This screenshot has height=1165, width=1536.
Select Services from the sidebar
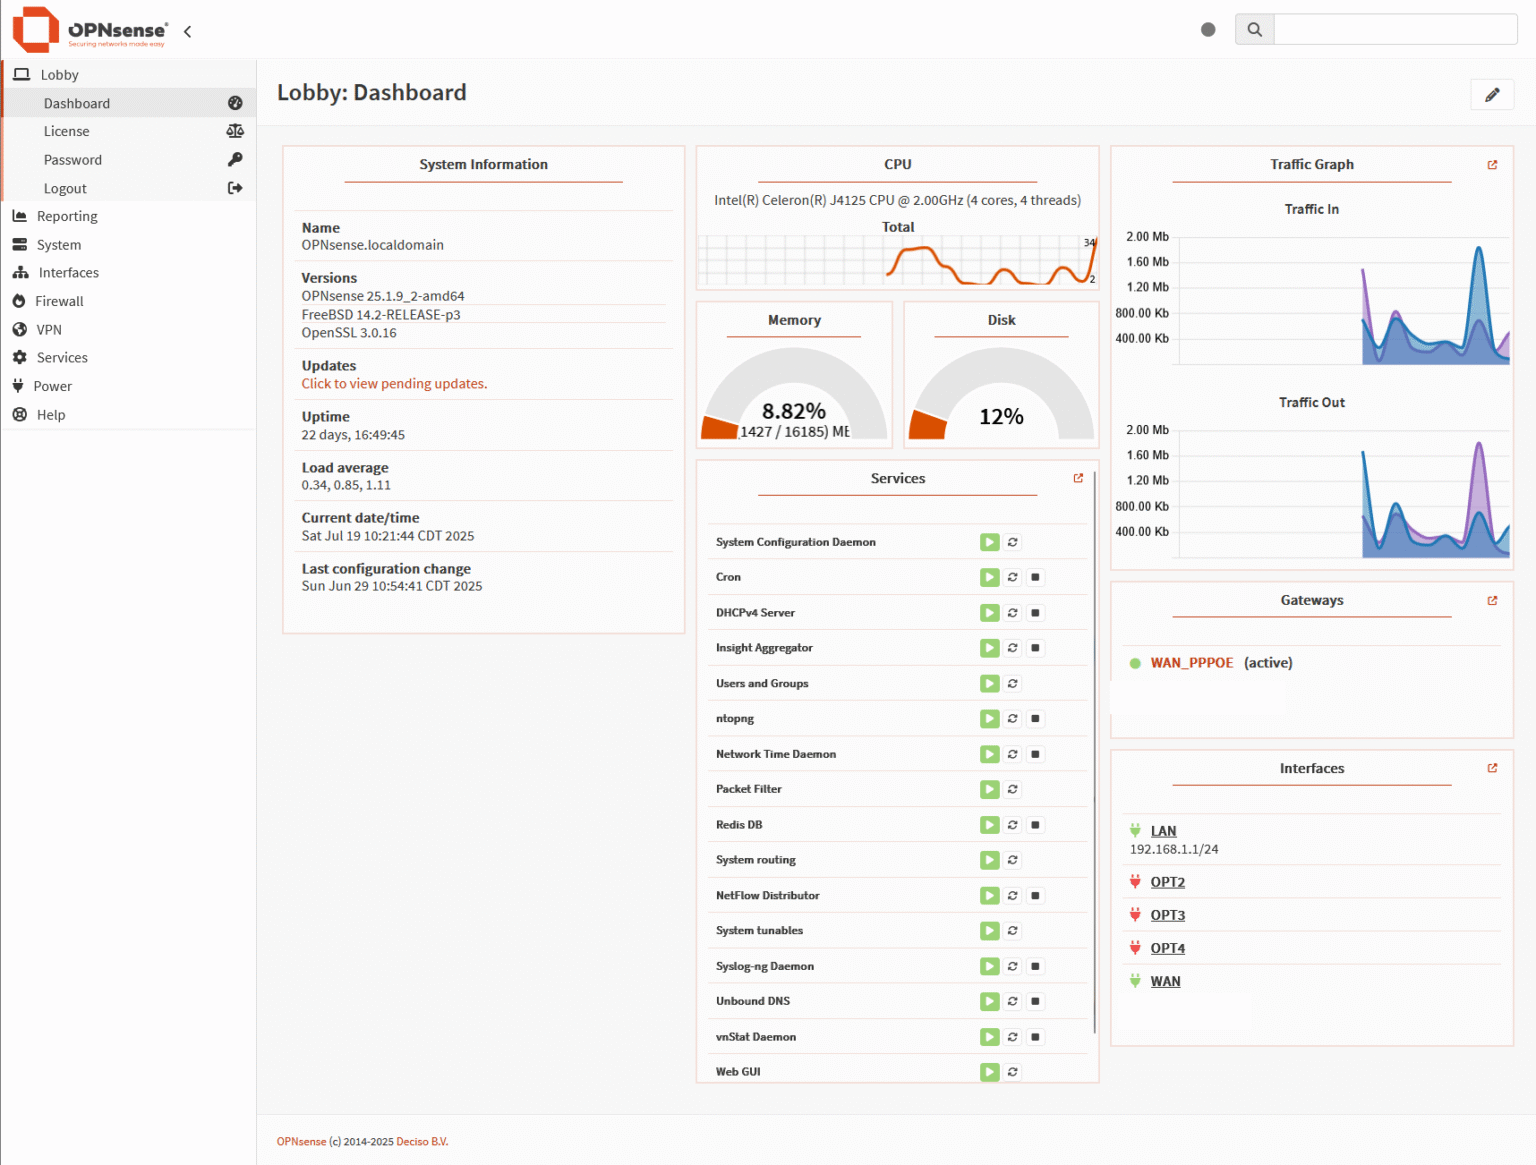[x=62, y=357]
